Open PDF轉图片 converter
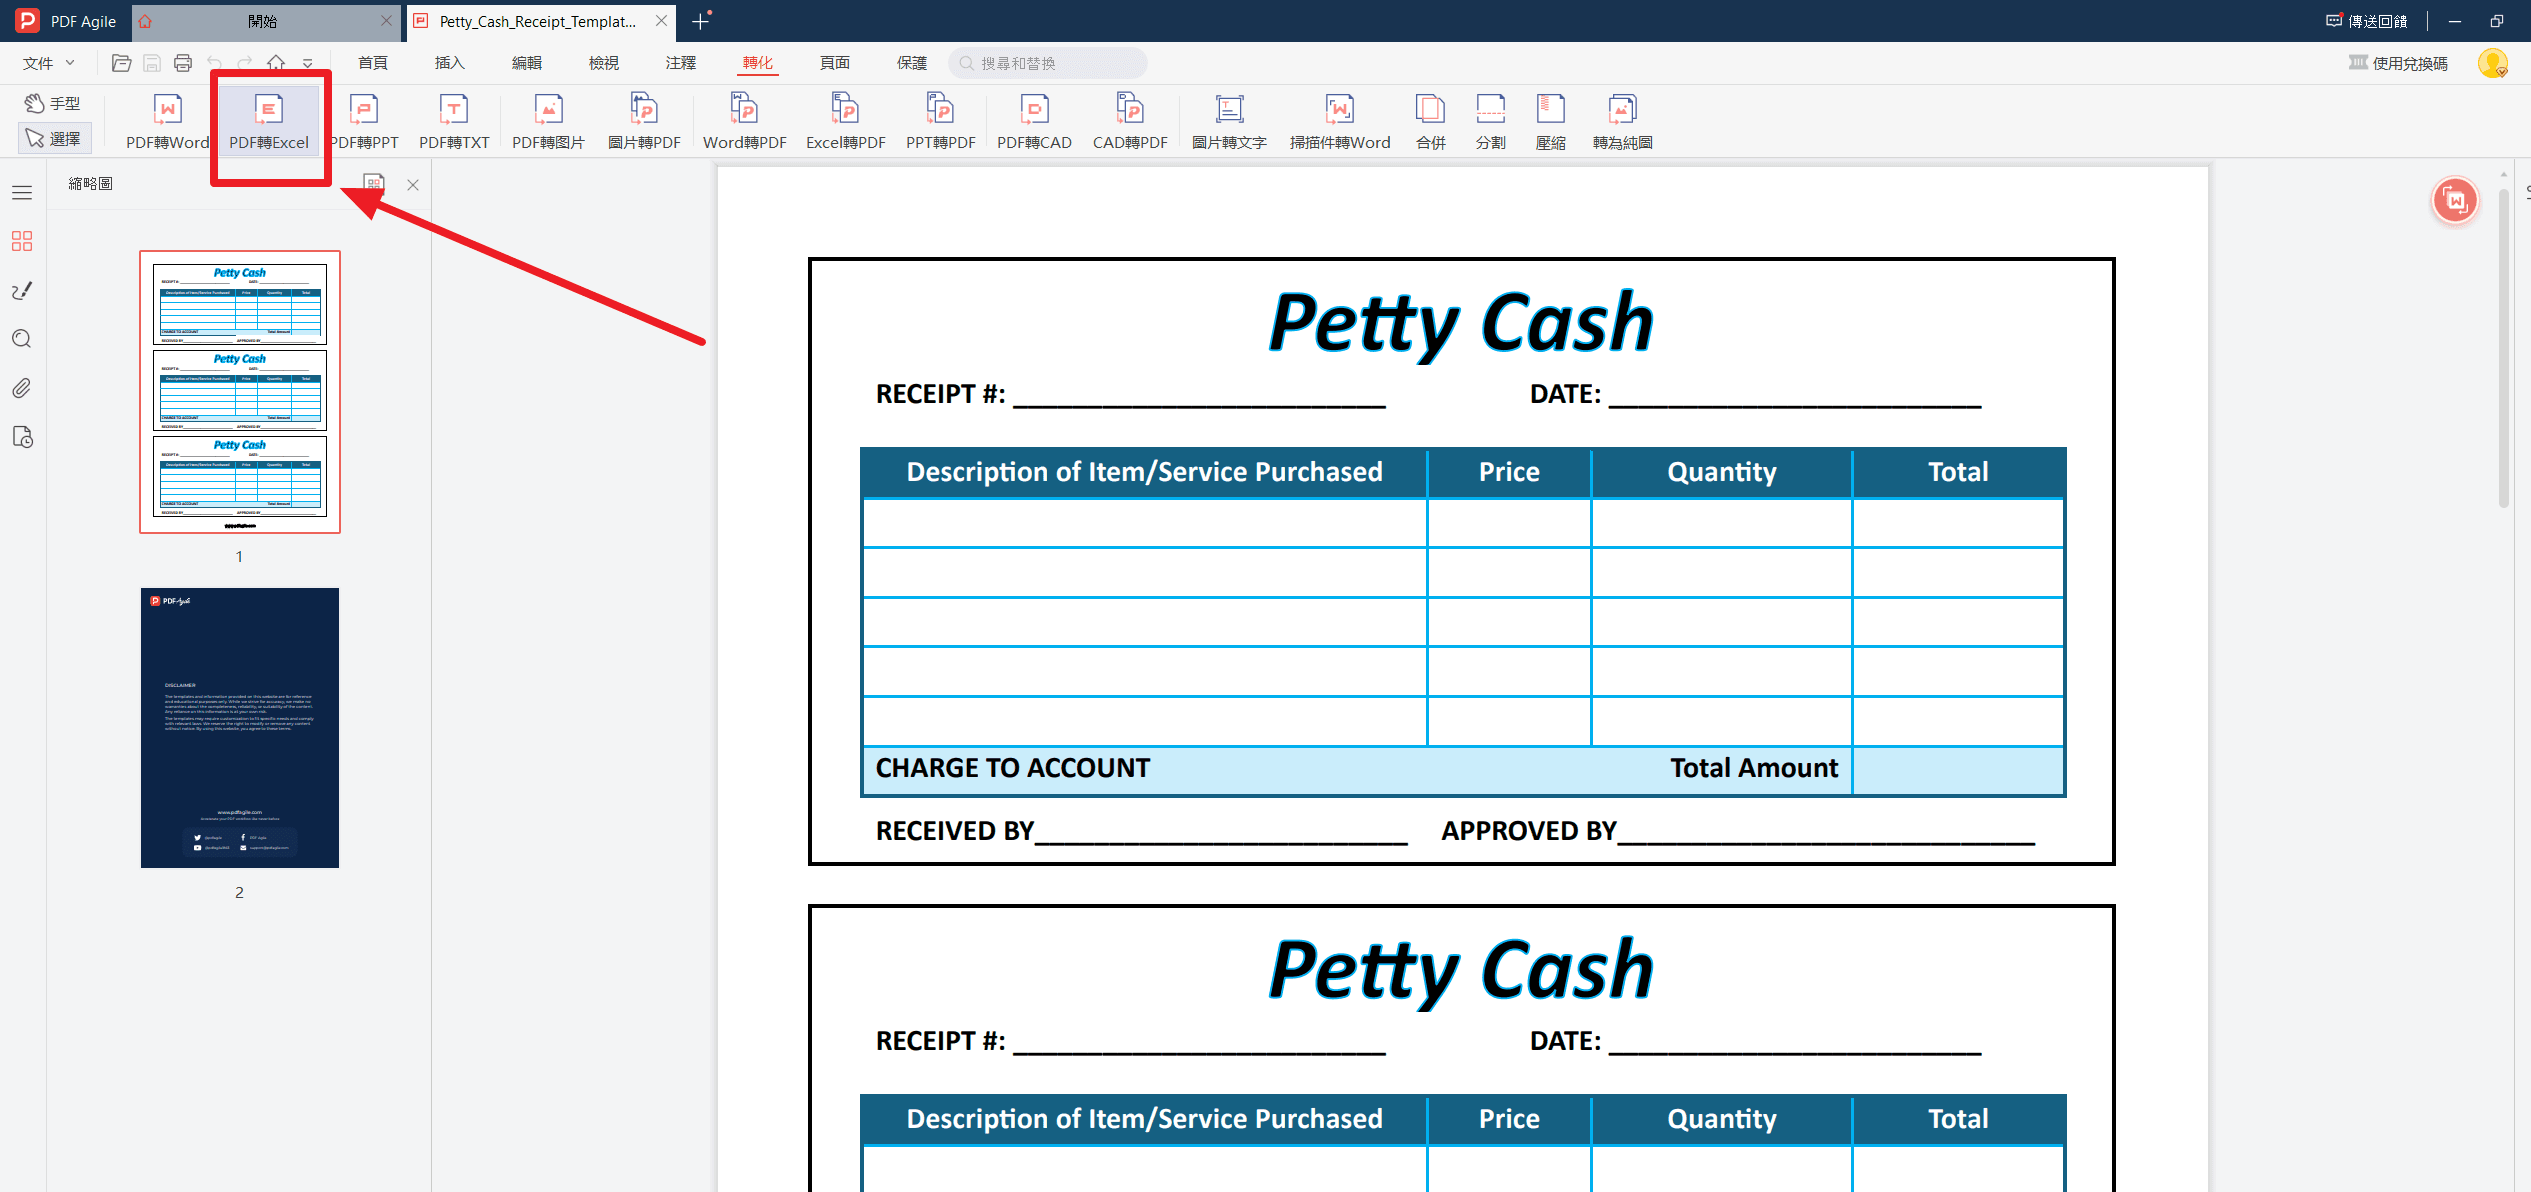This screenshot has width=2531, height=1192. [548, 122]
